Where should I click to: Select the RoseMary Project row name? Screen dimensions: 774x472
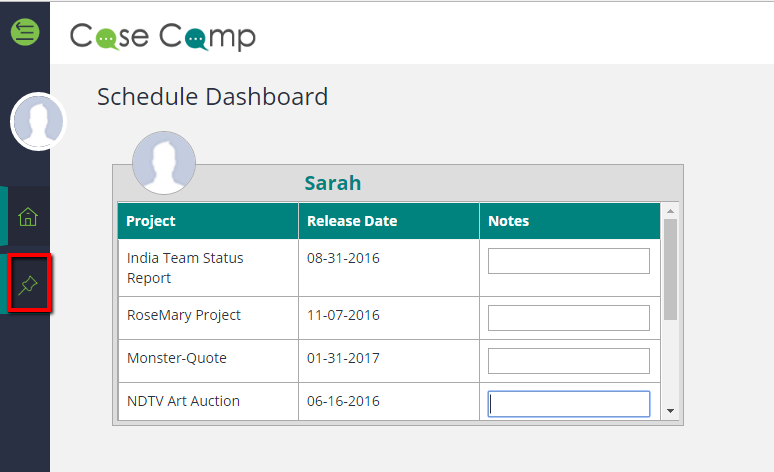click(184, 315)
